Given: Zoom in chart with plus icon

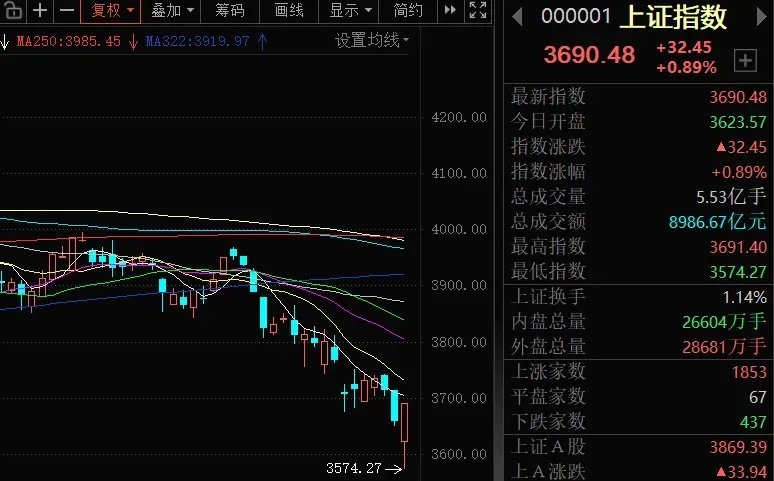Looking at the screenshot, I should point(40,10).
